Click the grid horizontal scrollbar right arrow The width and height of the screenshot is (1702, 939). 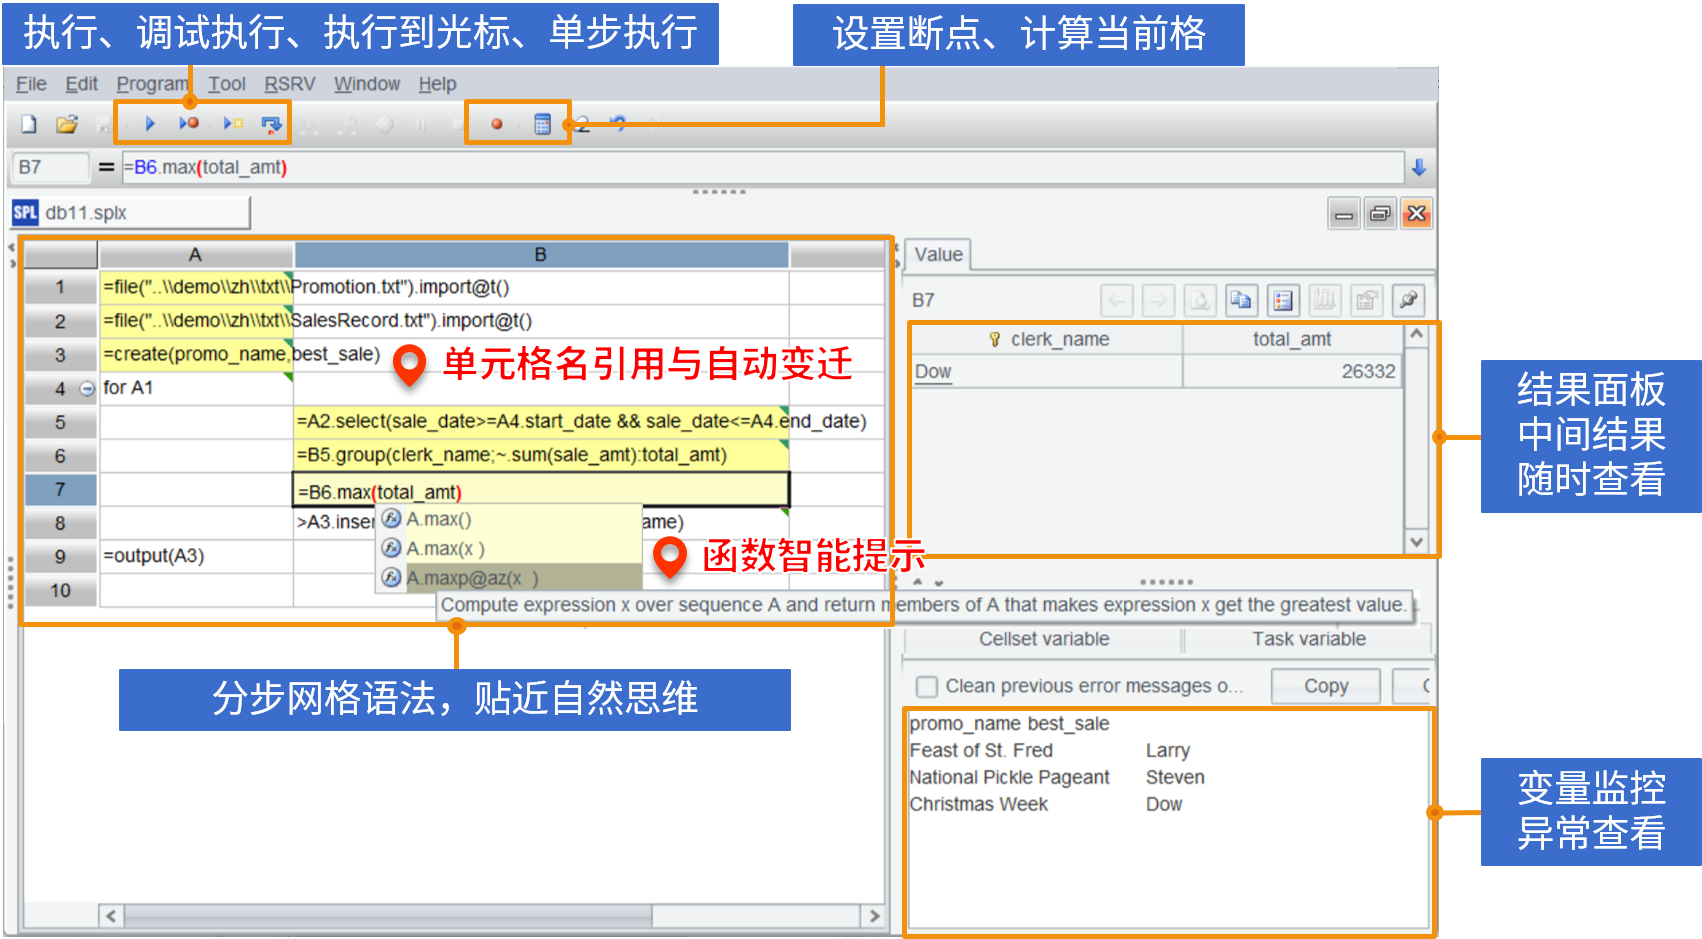tap(875, 916)
